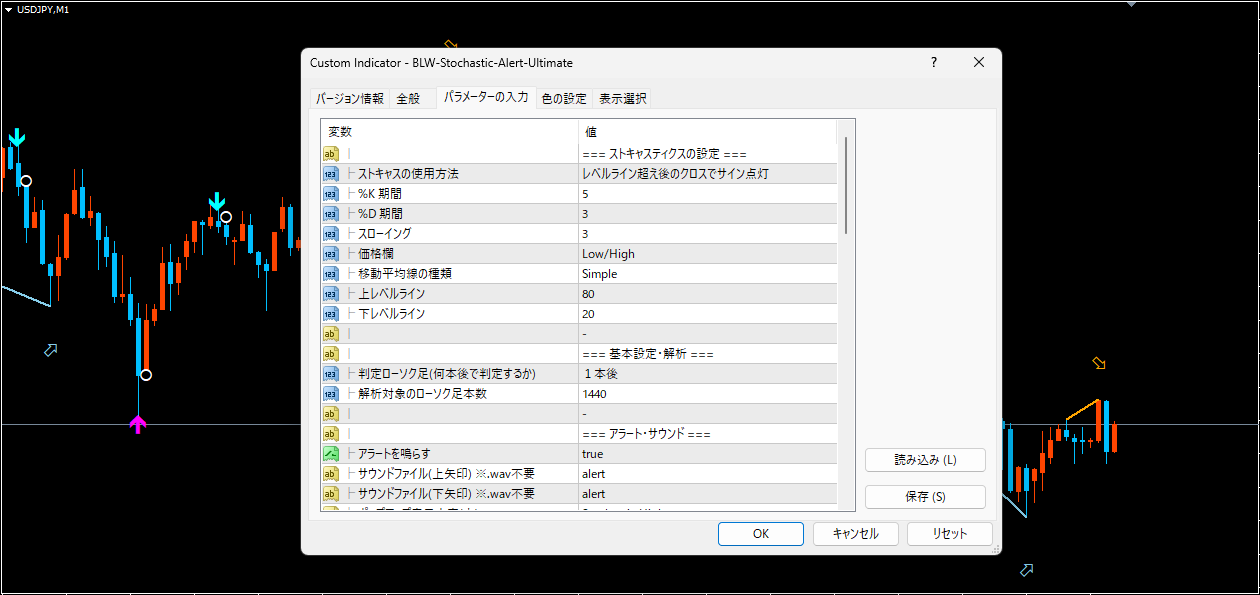Click the icon beside 上レベルライン row
The image size is (1260, 595).
click(331, 294)
